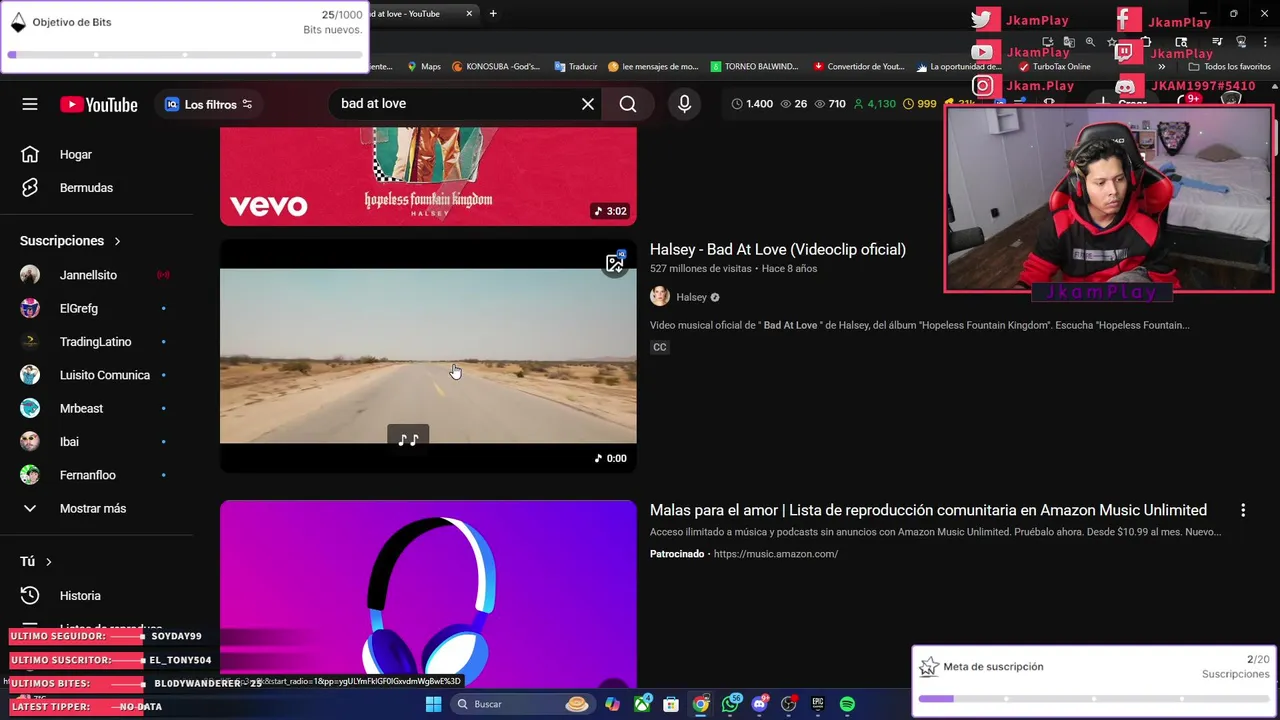
Task: Open the TurboTax Online bookmark
Action: click(1054, 67)
